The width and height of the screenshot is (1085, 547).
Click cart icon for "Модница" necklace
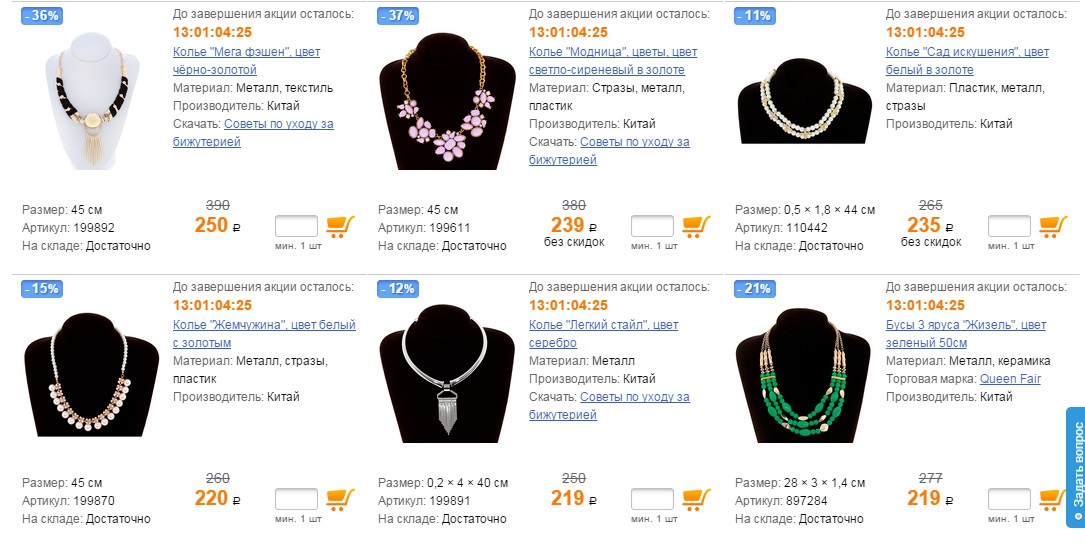696,227
